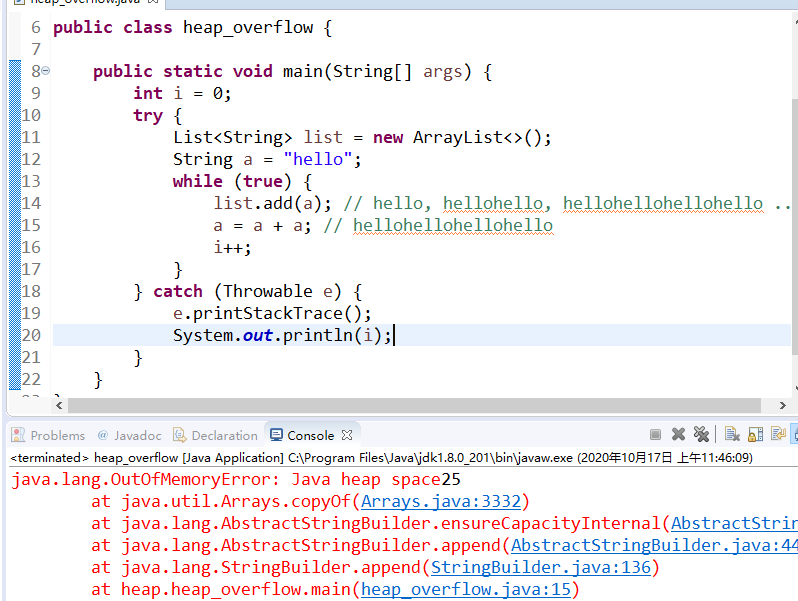The width and height of the screenshot is (798, 601).
Task: Click the 'i++;' statement on line 16
Action: (232, 248)
